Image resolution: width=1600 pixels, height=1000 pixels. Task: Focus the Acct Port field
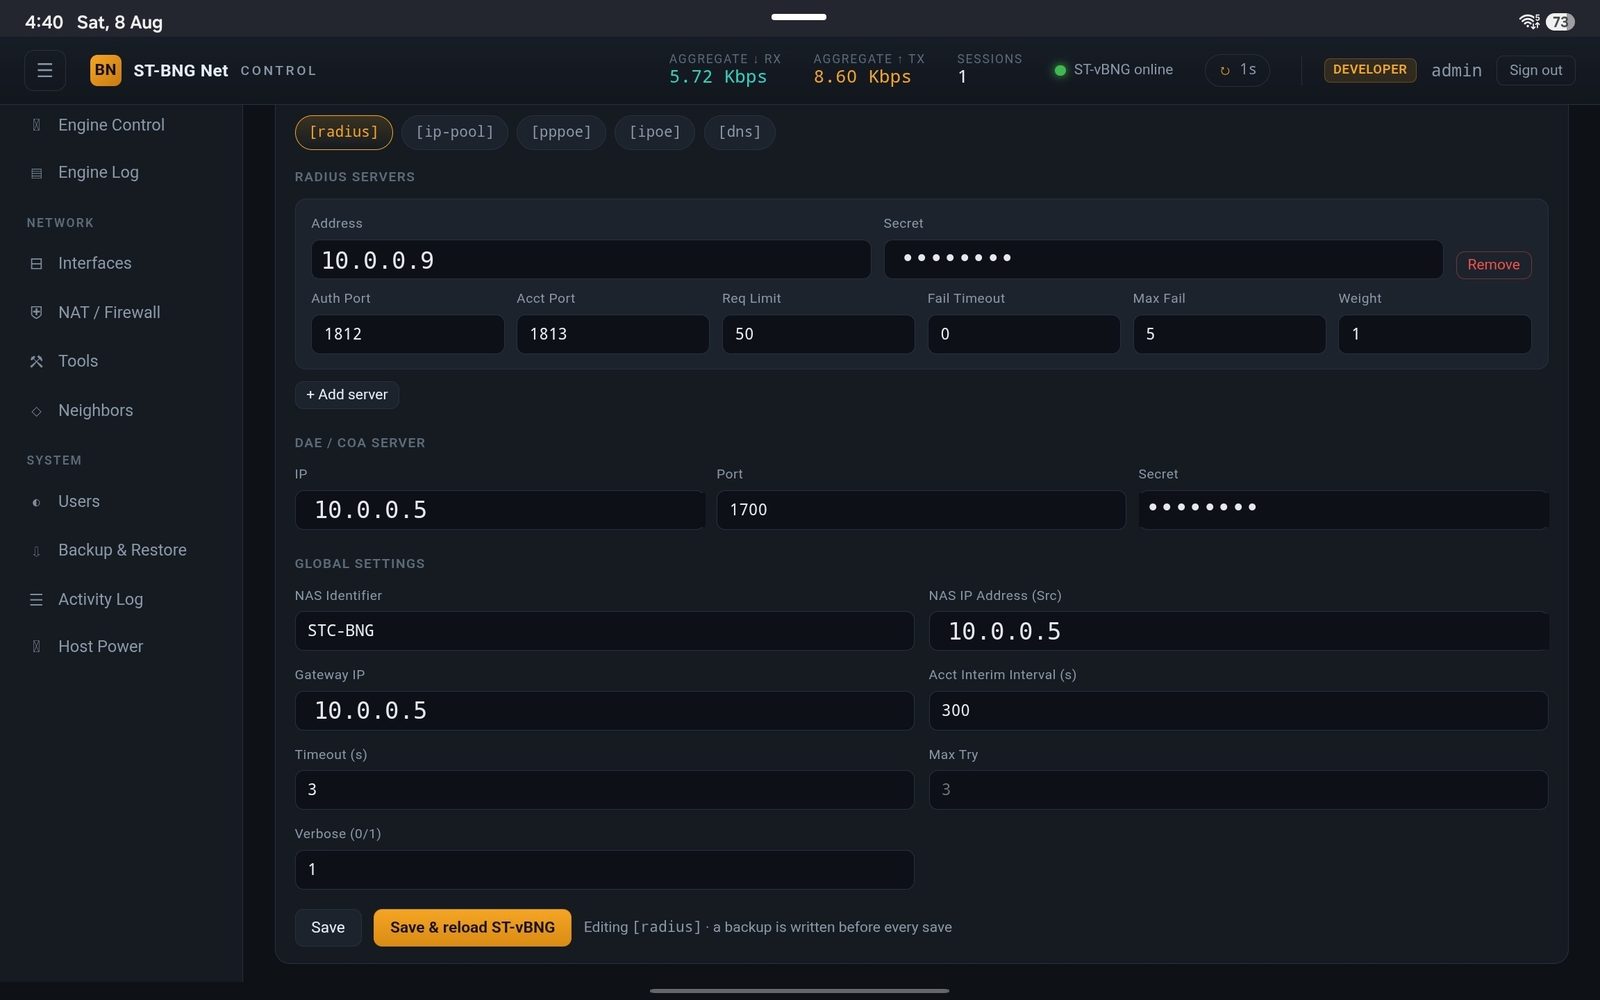(613, 334)
